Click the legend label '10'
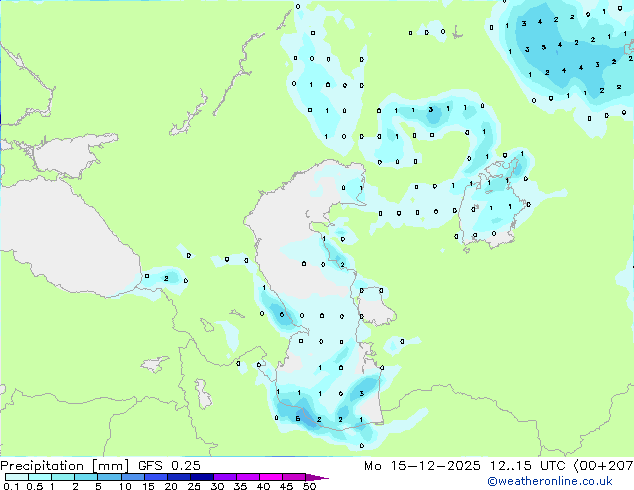 point(125,486)
